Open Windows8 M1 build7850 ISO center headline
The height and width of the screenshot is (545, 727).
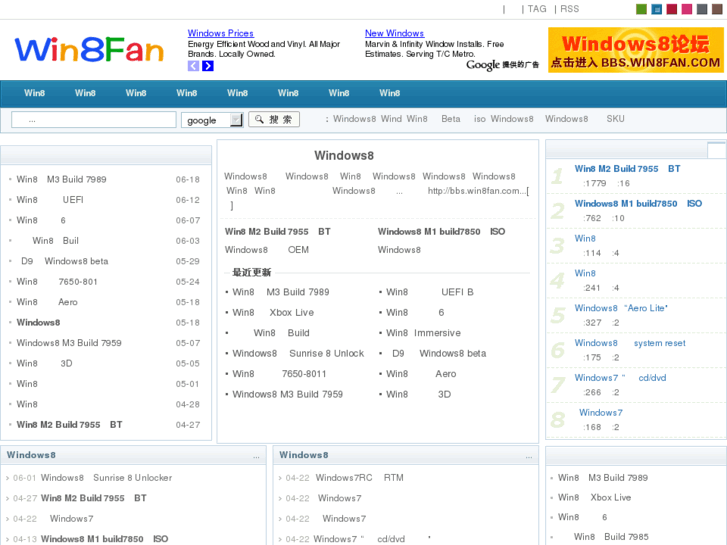pyautogui.click(x=441, y=231)
